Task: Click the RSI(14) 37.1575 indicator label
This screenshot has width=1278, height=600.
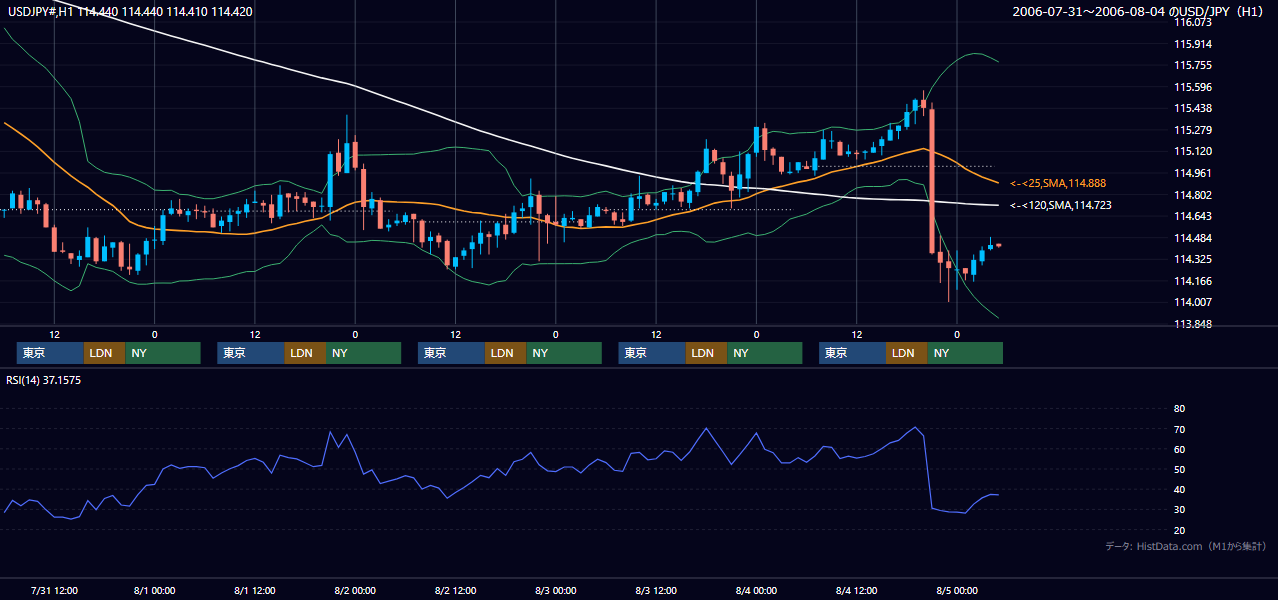Action: tap(44, 380)
